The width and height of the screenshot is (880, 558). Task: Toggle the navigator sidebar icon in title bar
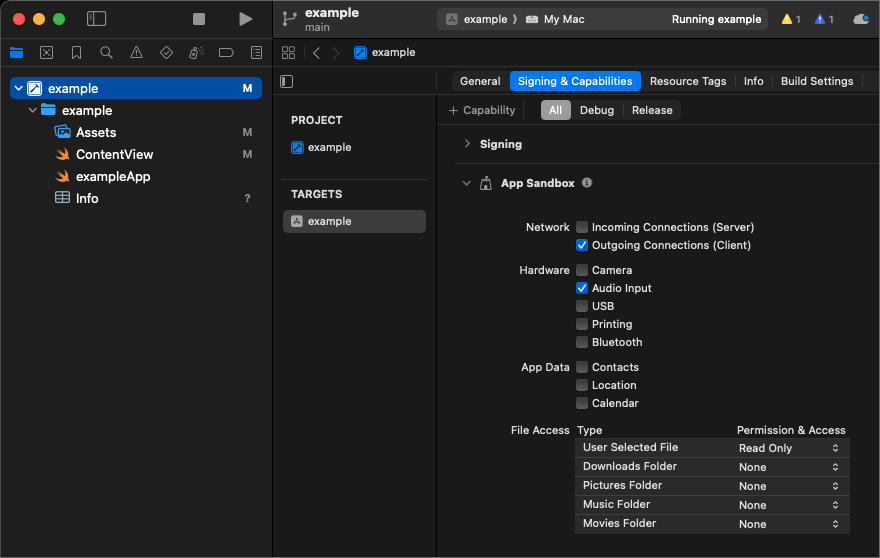click(x=97, y=19)
